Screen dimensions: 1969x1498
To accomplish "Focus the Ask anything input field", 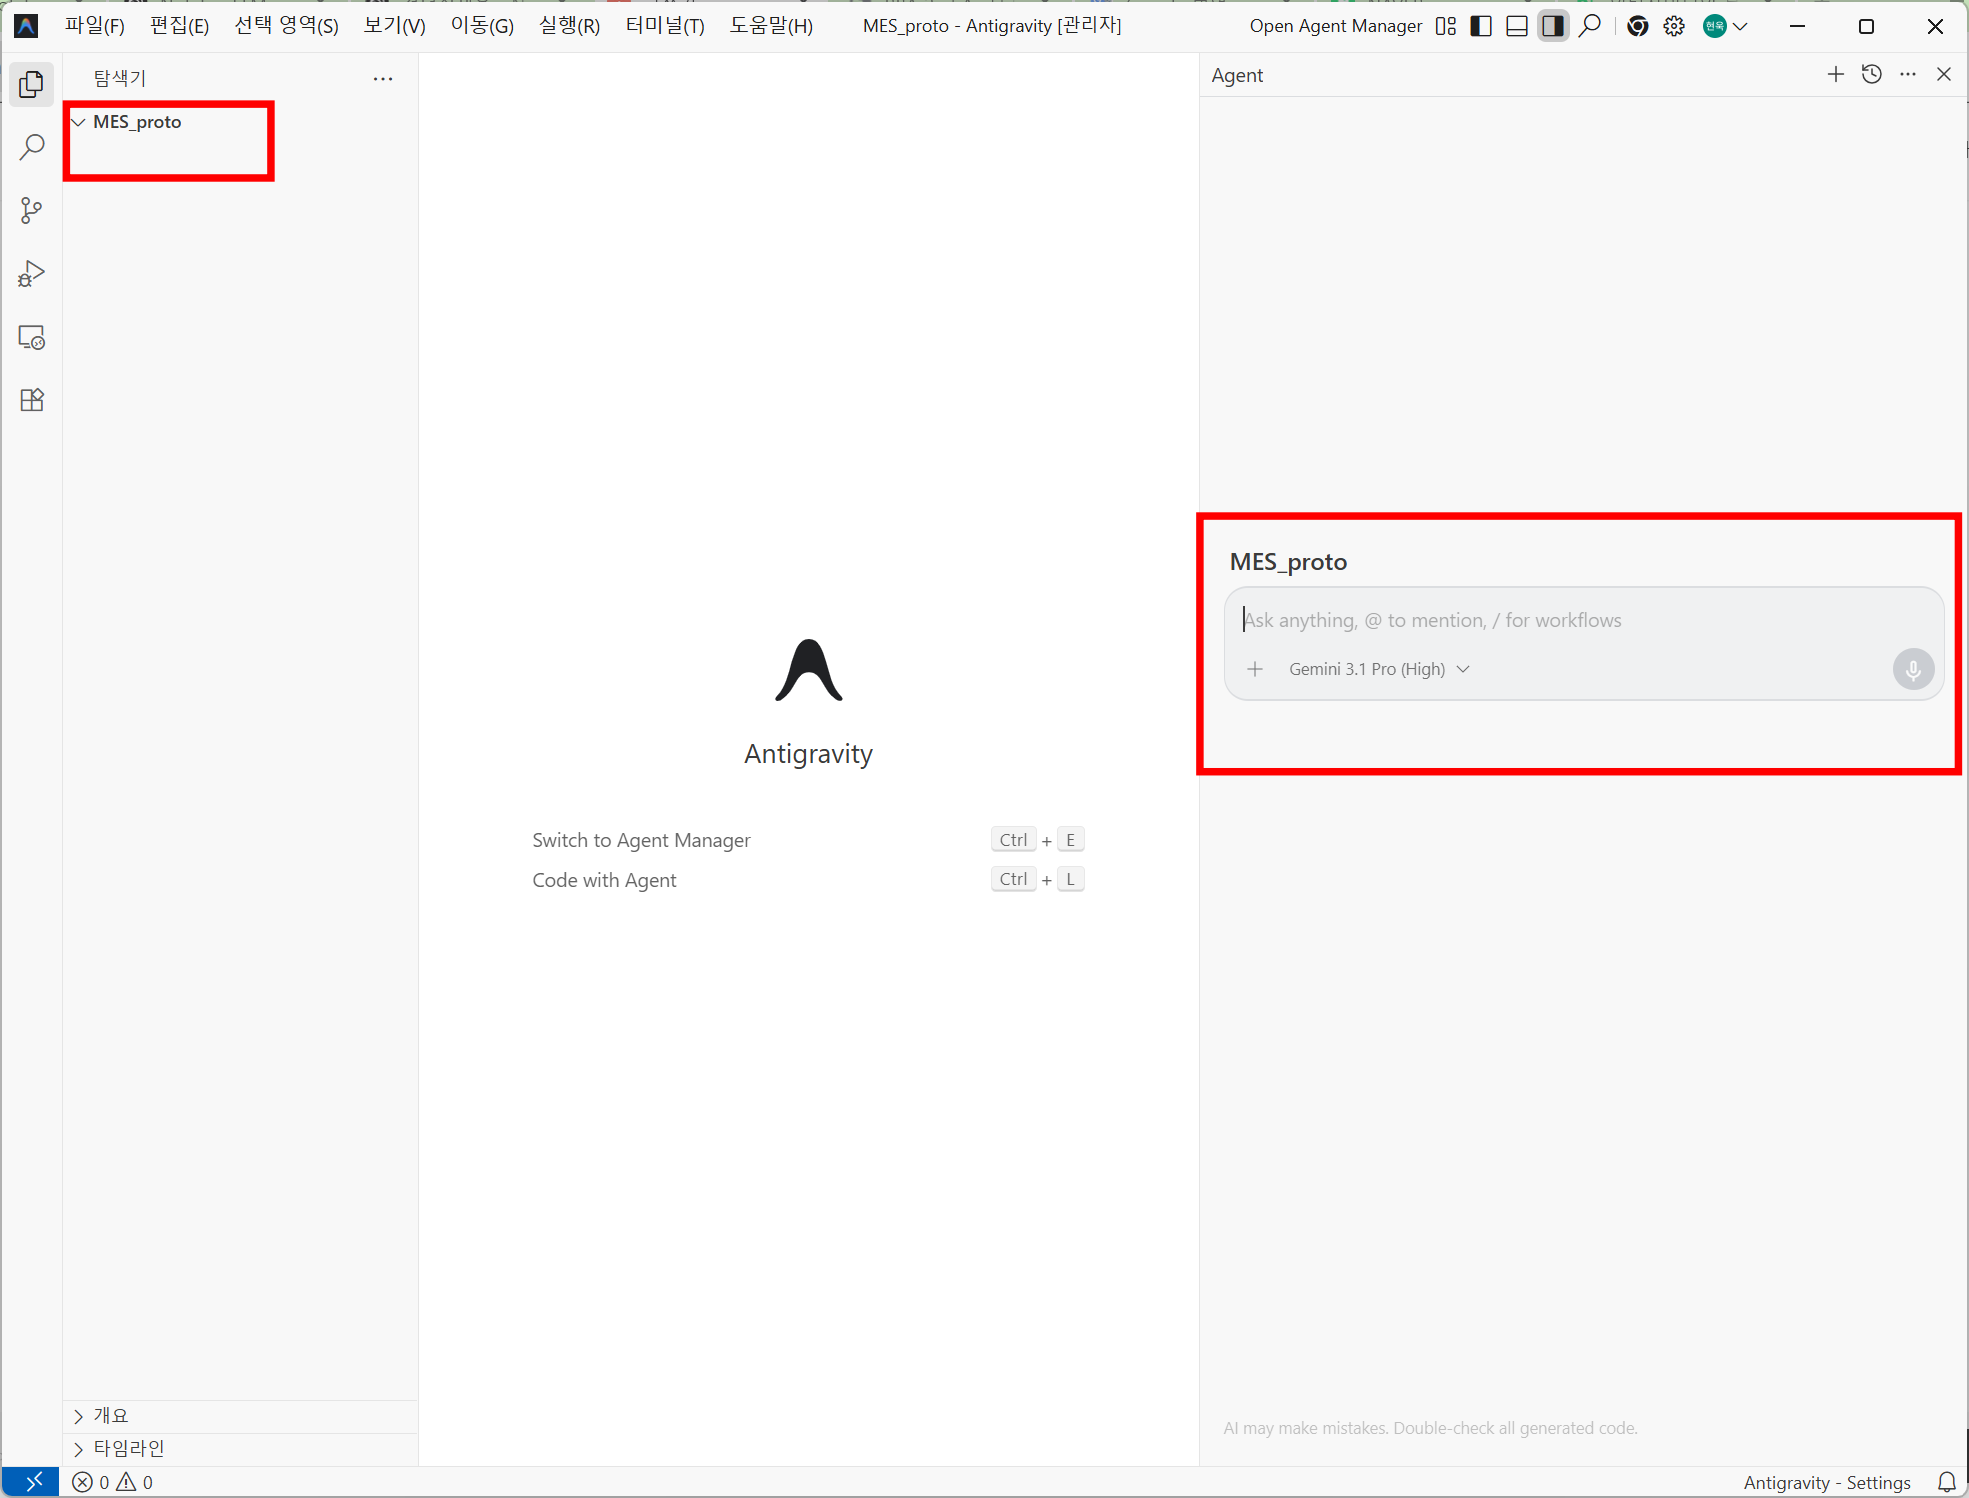I will (1583, 620).
